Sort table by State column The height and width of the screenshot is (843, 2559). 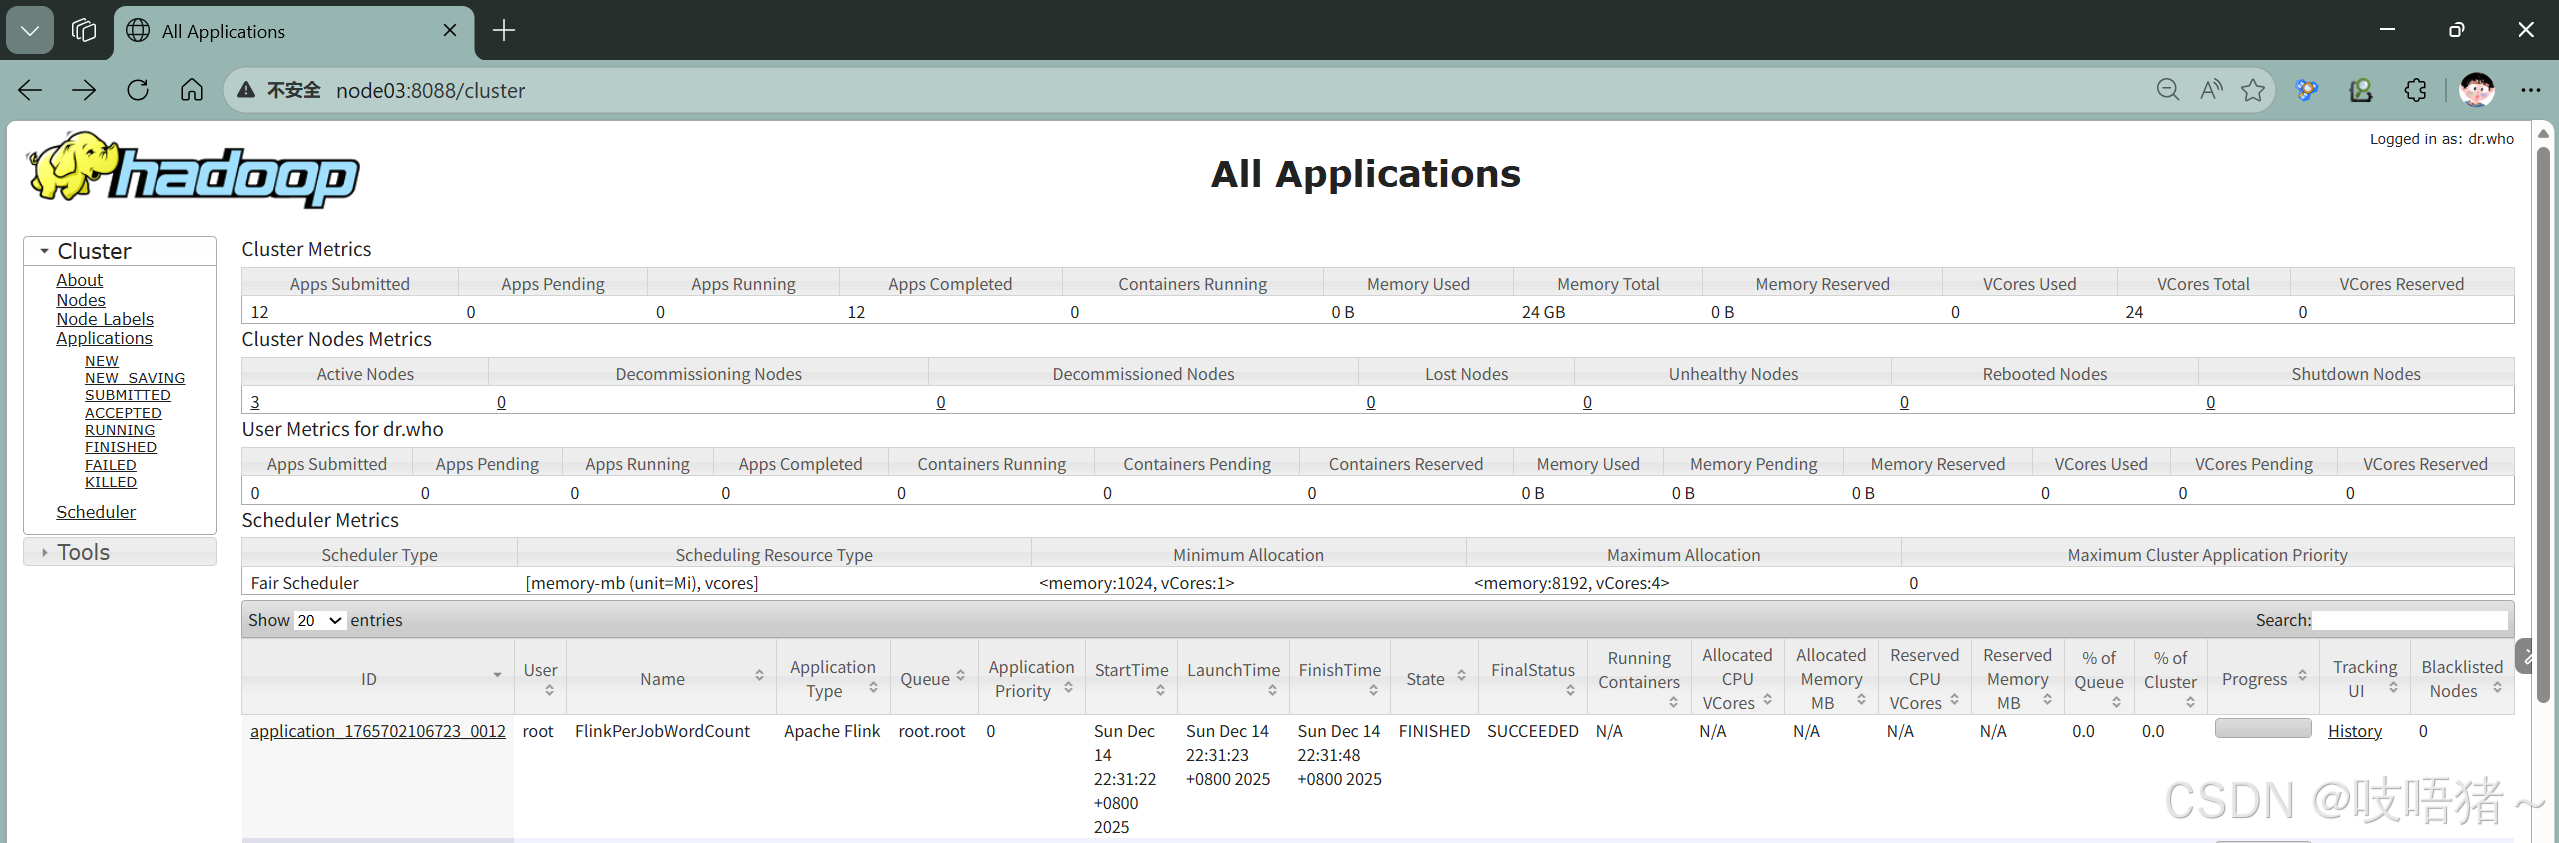(1461, 677)
